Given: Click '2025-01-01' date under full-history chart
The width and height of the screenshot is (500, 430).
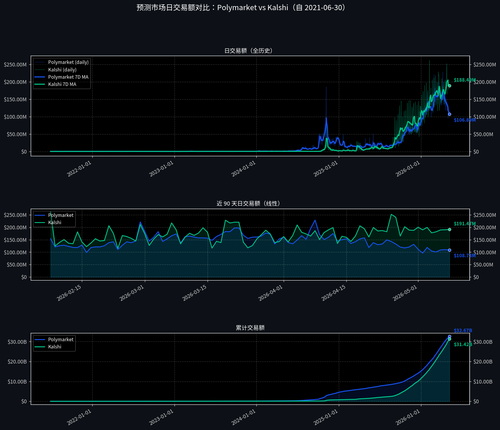Looking at the screenshot, I should point(326,169).
